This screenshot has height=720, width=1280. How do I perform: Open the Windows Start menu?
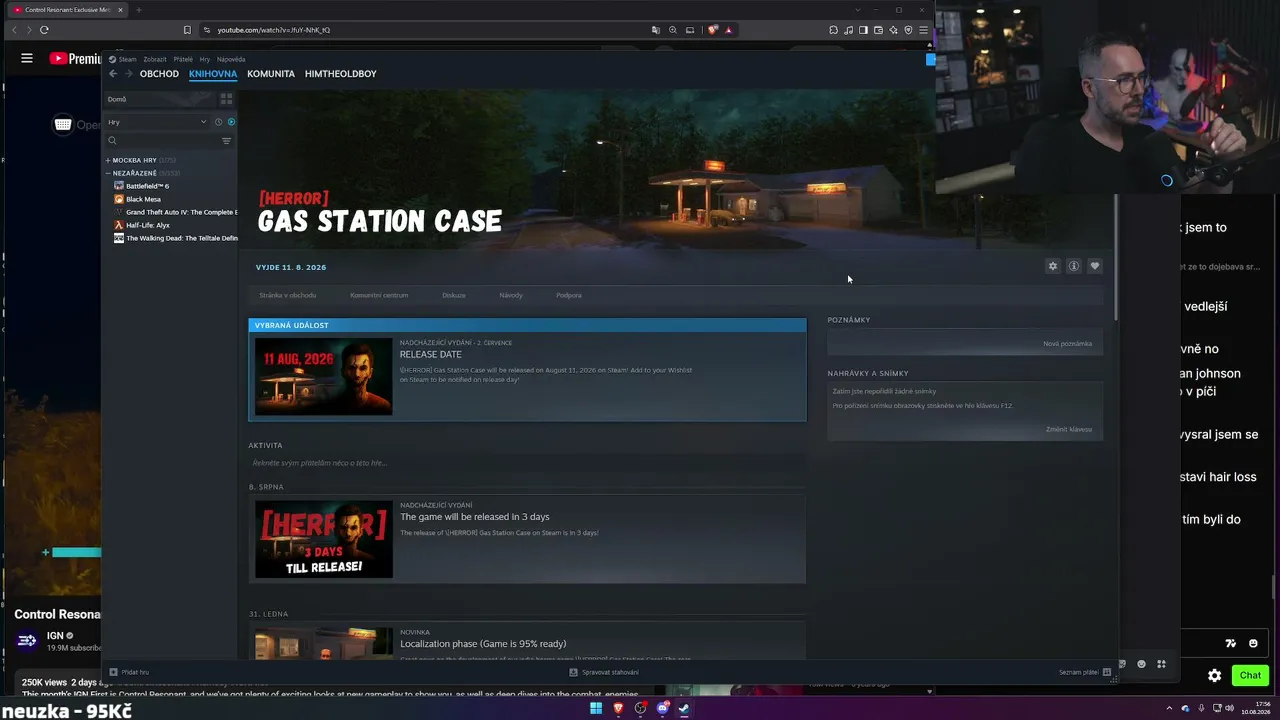click(596, 708)
